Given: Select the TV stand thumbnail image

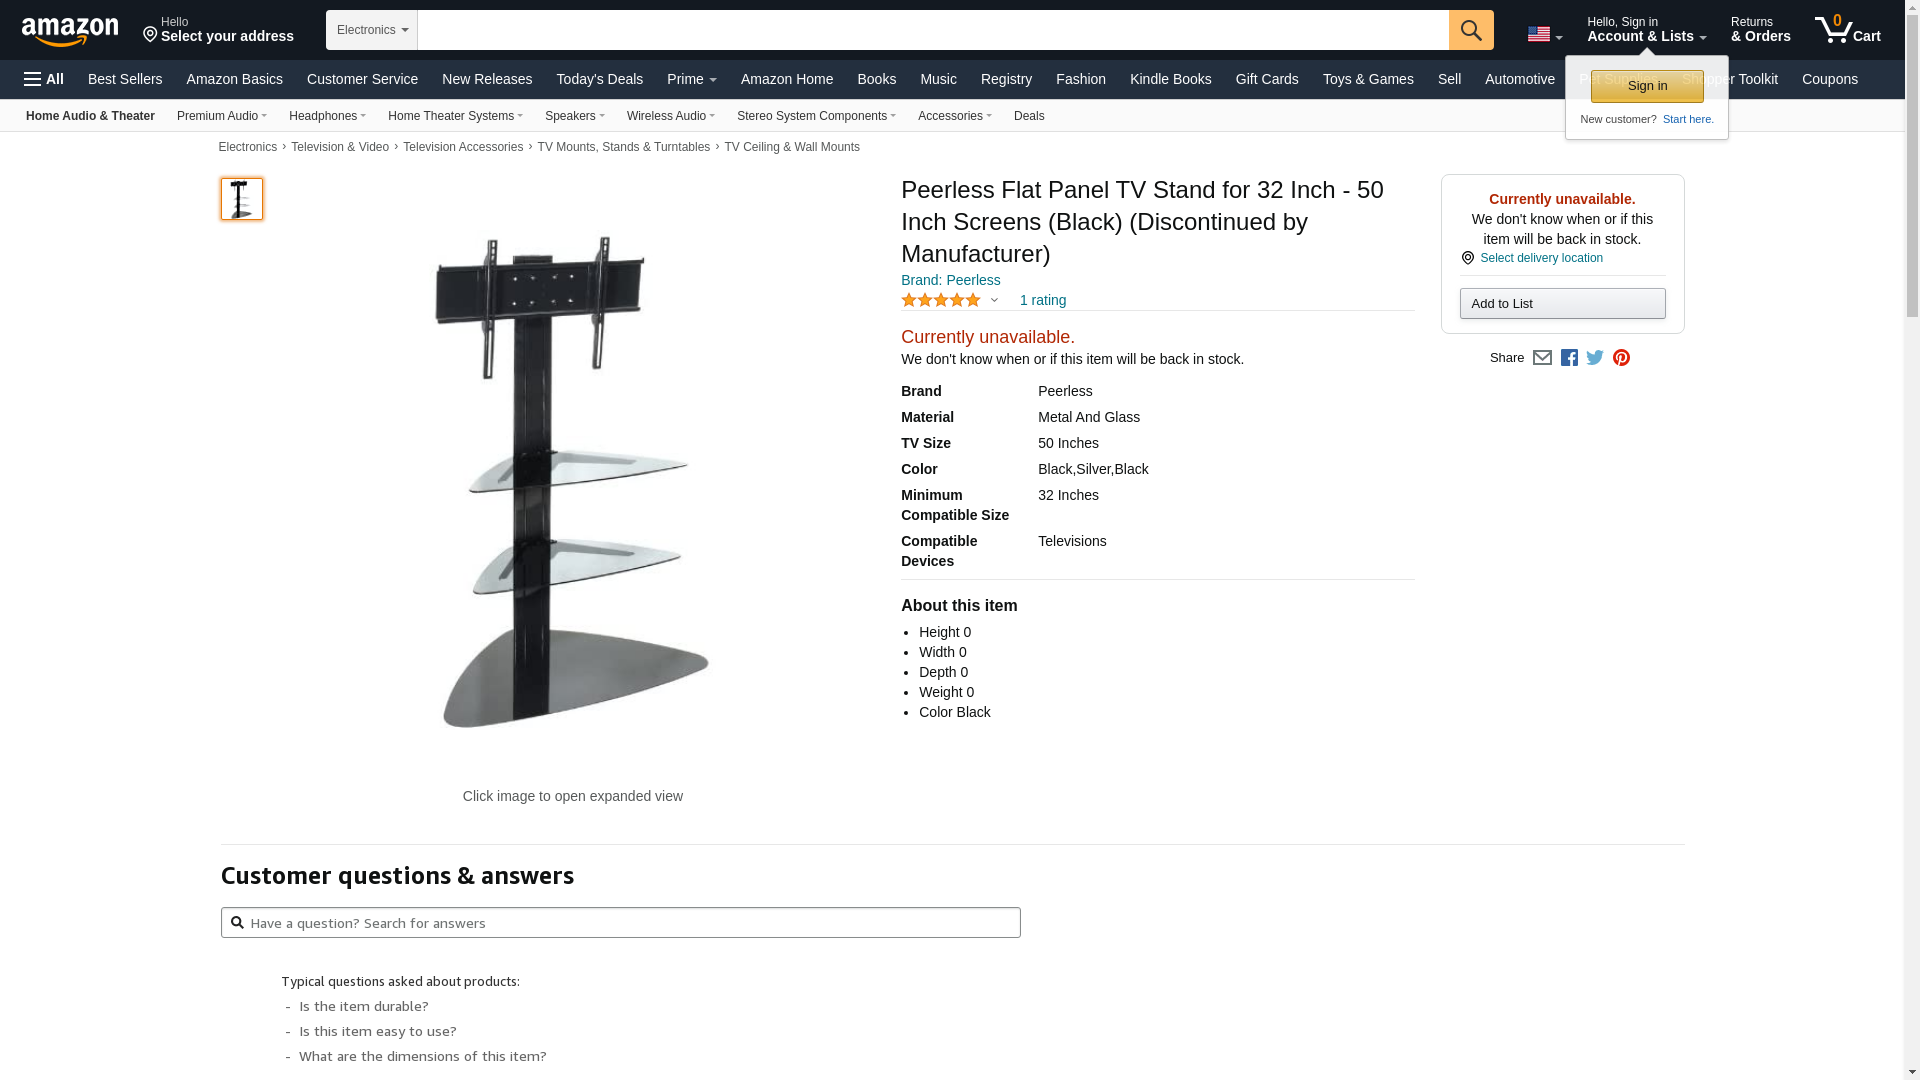Looking at the screenshot, I should point(242,199).
